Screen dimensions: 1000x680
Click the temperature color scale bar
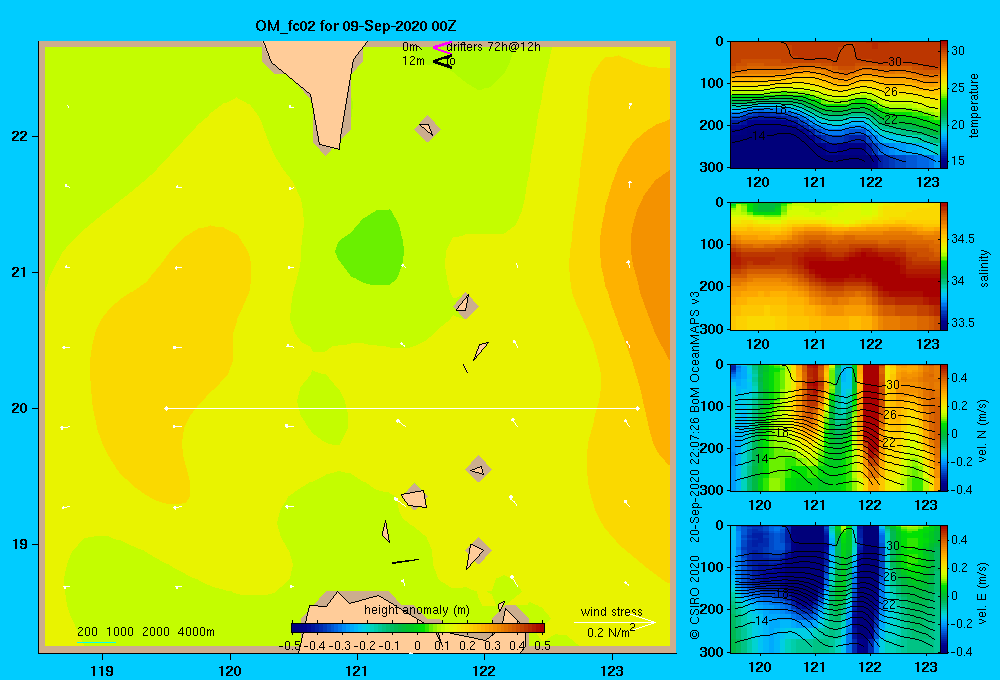pyautogui.click(x=944, y=105)
